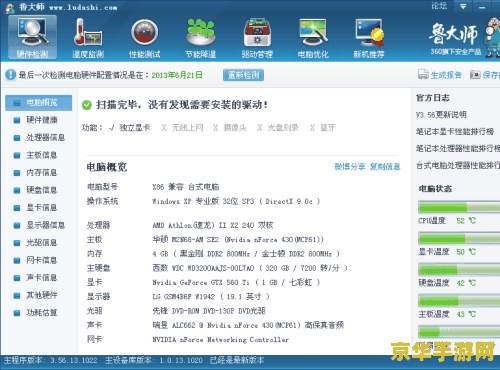The image size is (500, 370).
Task: Select 电脑概览 in the sidebar
Action: 38,103
